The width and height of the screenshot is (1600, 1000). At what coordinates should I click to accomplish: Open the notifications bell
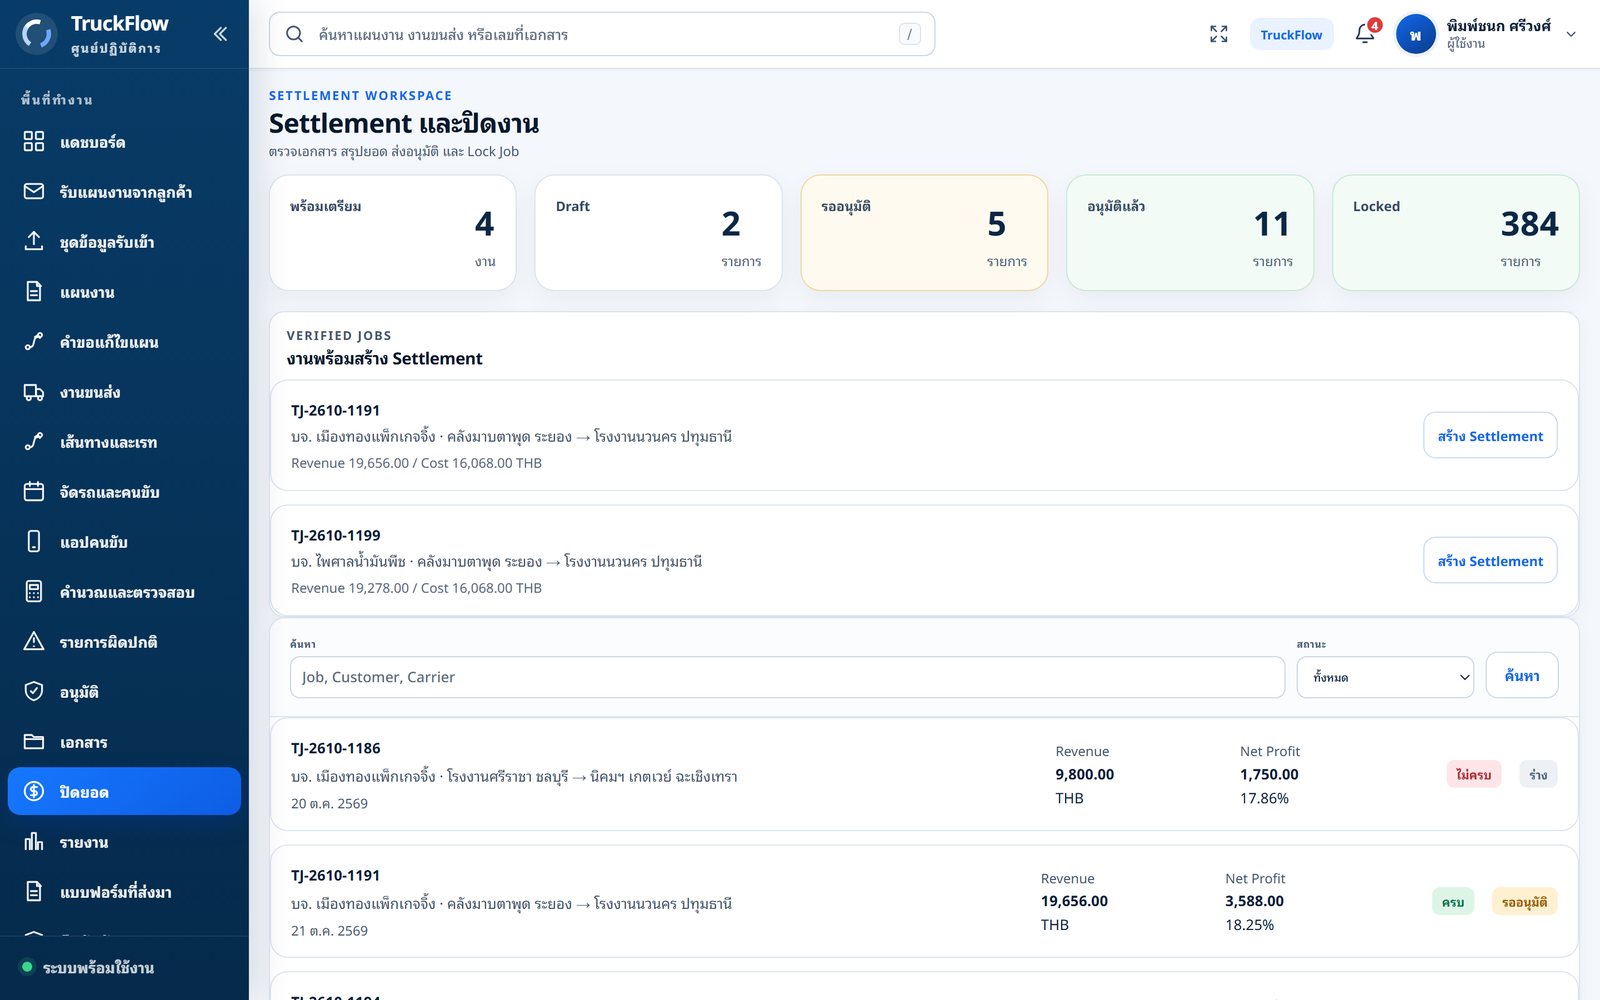point(1365,34)
